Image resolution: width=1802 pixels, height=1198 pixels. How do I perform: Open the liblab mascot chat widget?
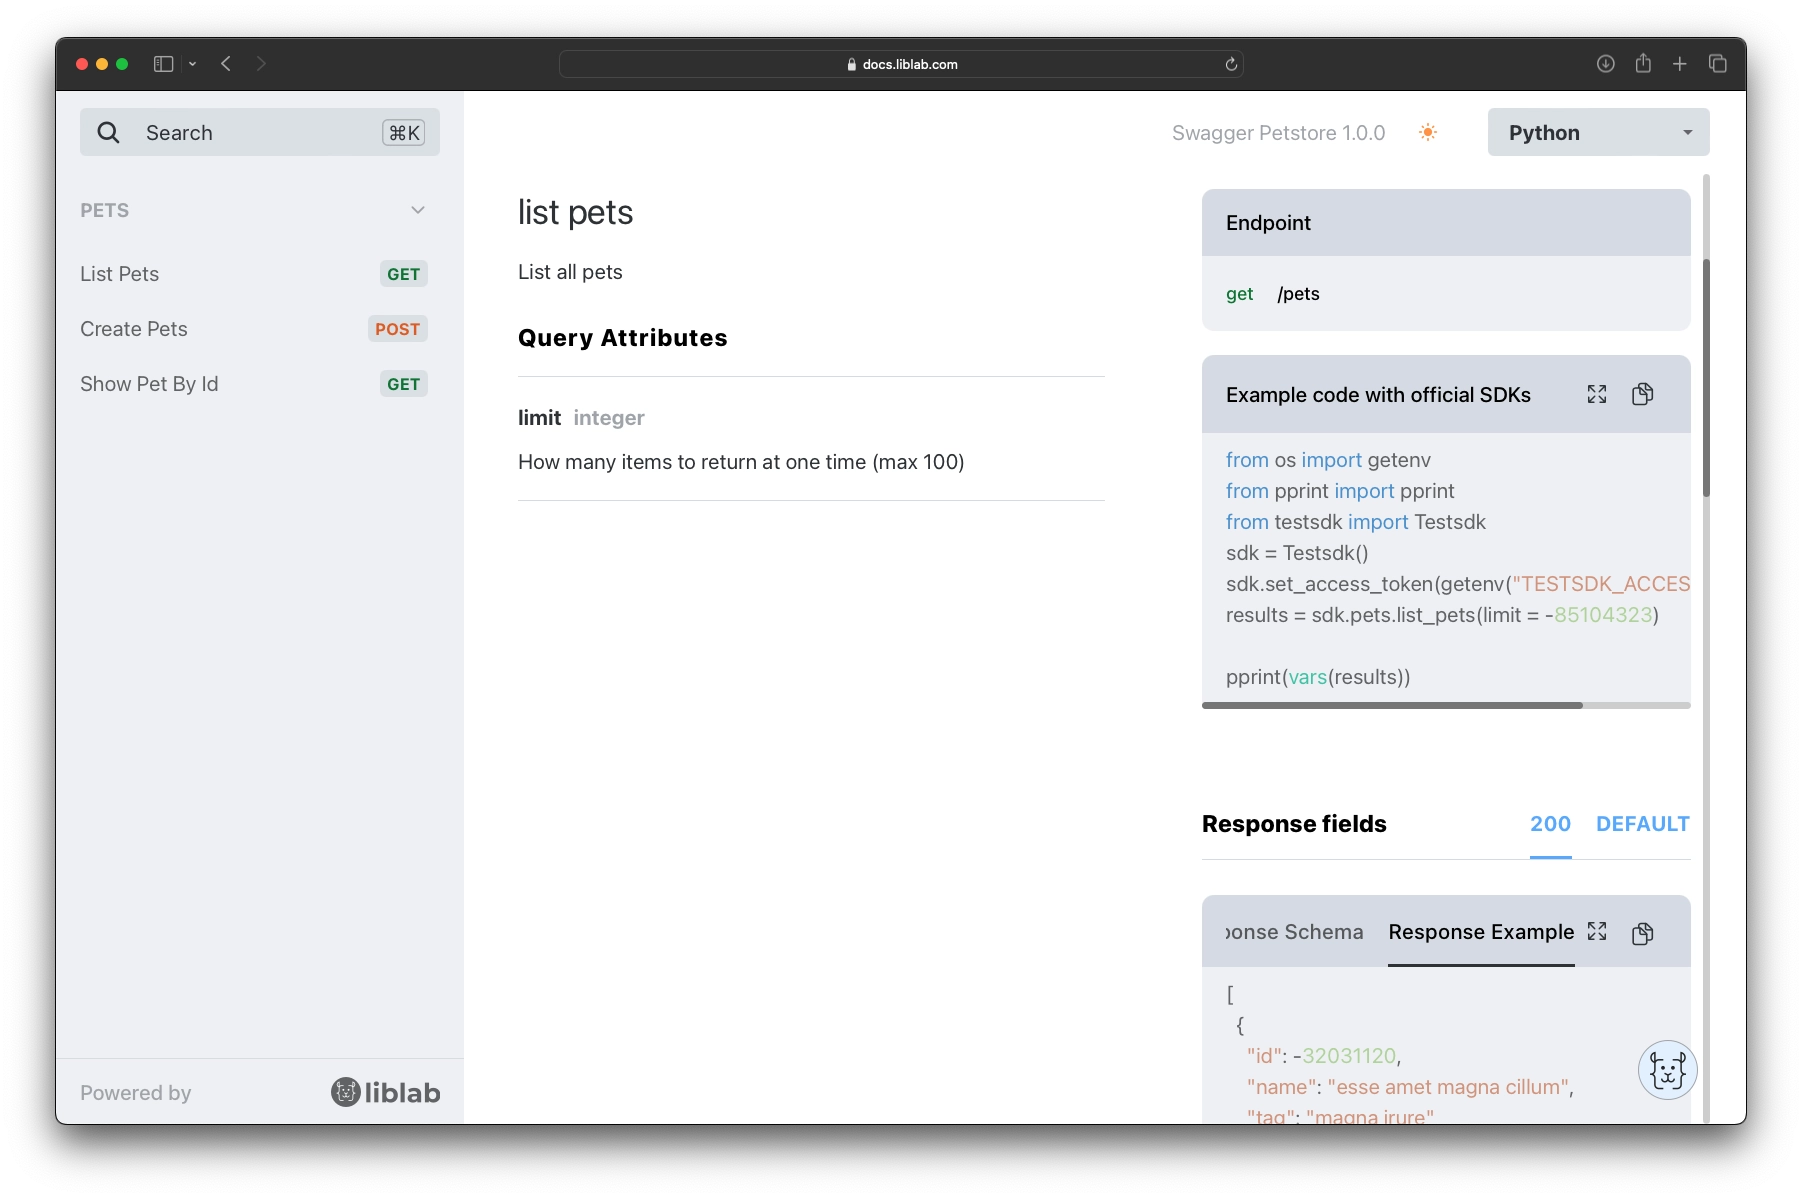pos(1666,1070)
